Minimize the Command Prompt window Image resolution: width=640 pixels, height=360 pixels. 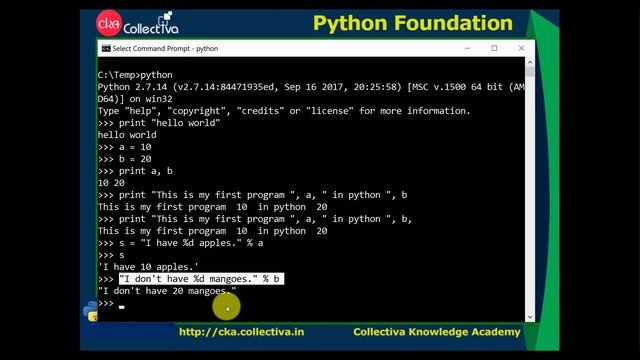467,48
